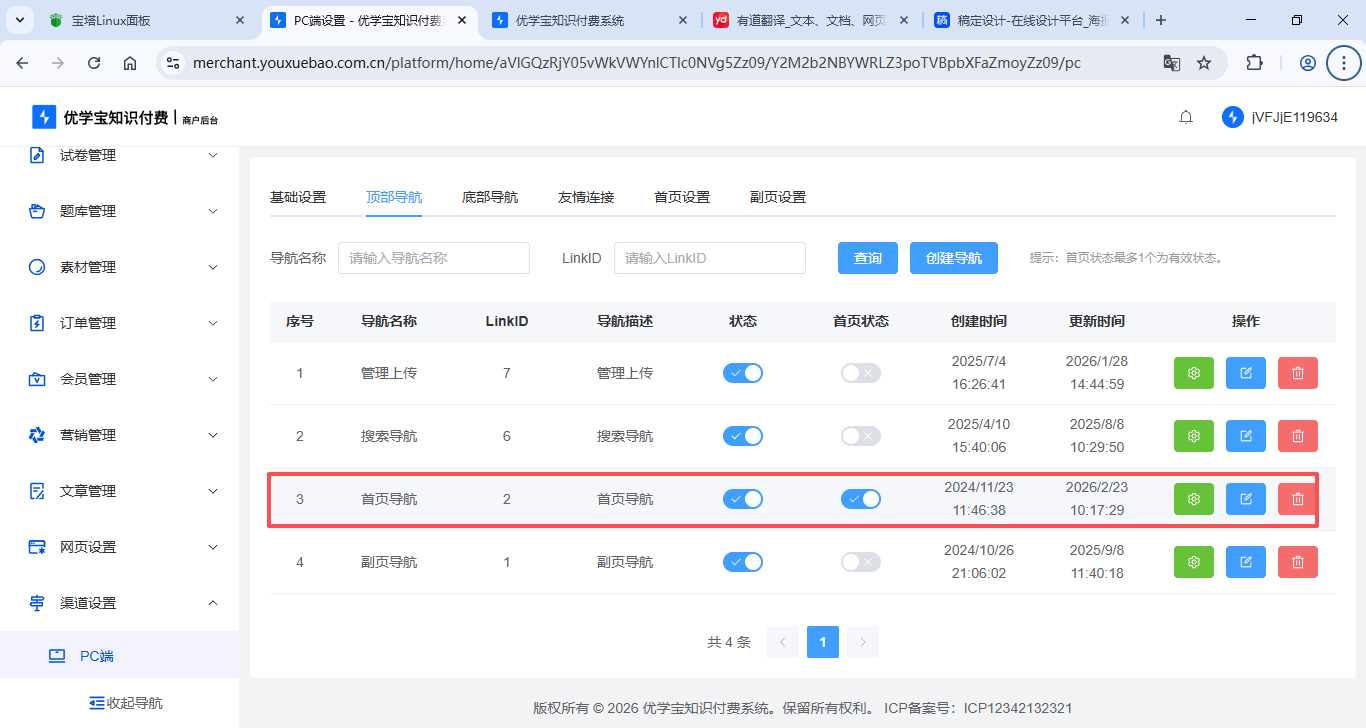Click the red delete icon for 副页导航 row
This screenshot has height=728, width=1366.
(x=1297, y=562)
